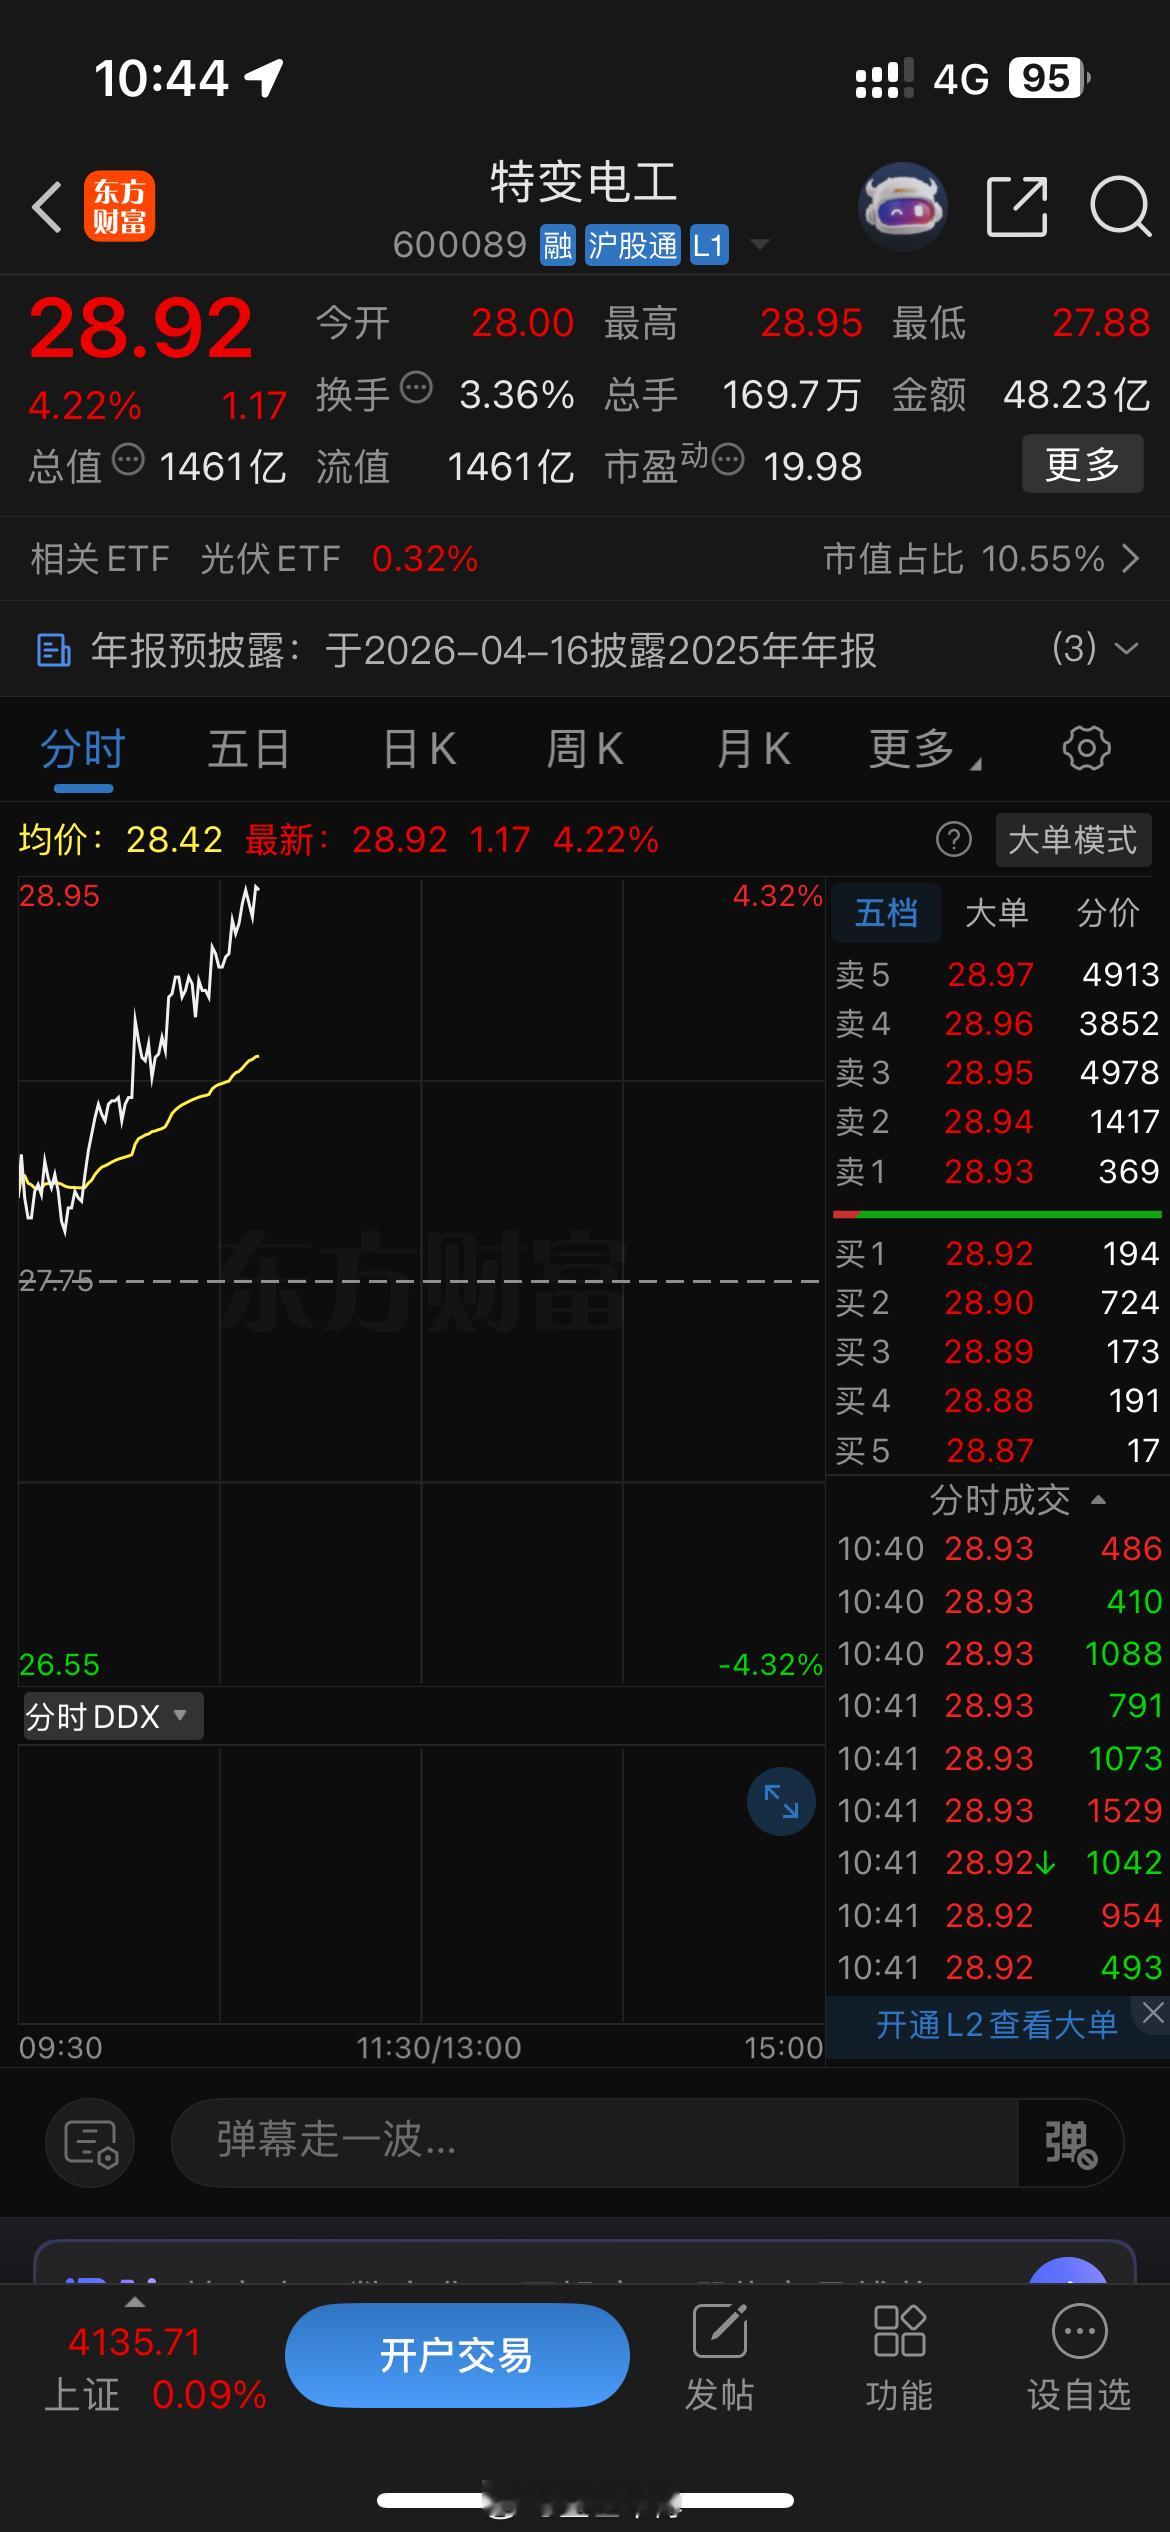Tap 买2 price 28.90 row
The width and height of the screenshot is (1170, 2532).
click(997, 1302)
